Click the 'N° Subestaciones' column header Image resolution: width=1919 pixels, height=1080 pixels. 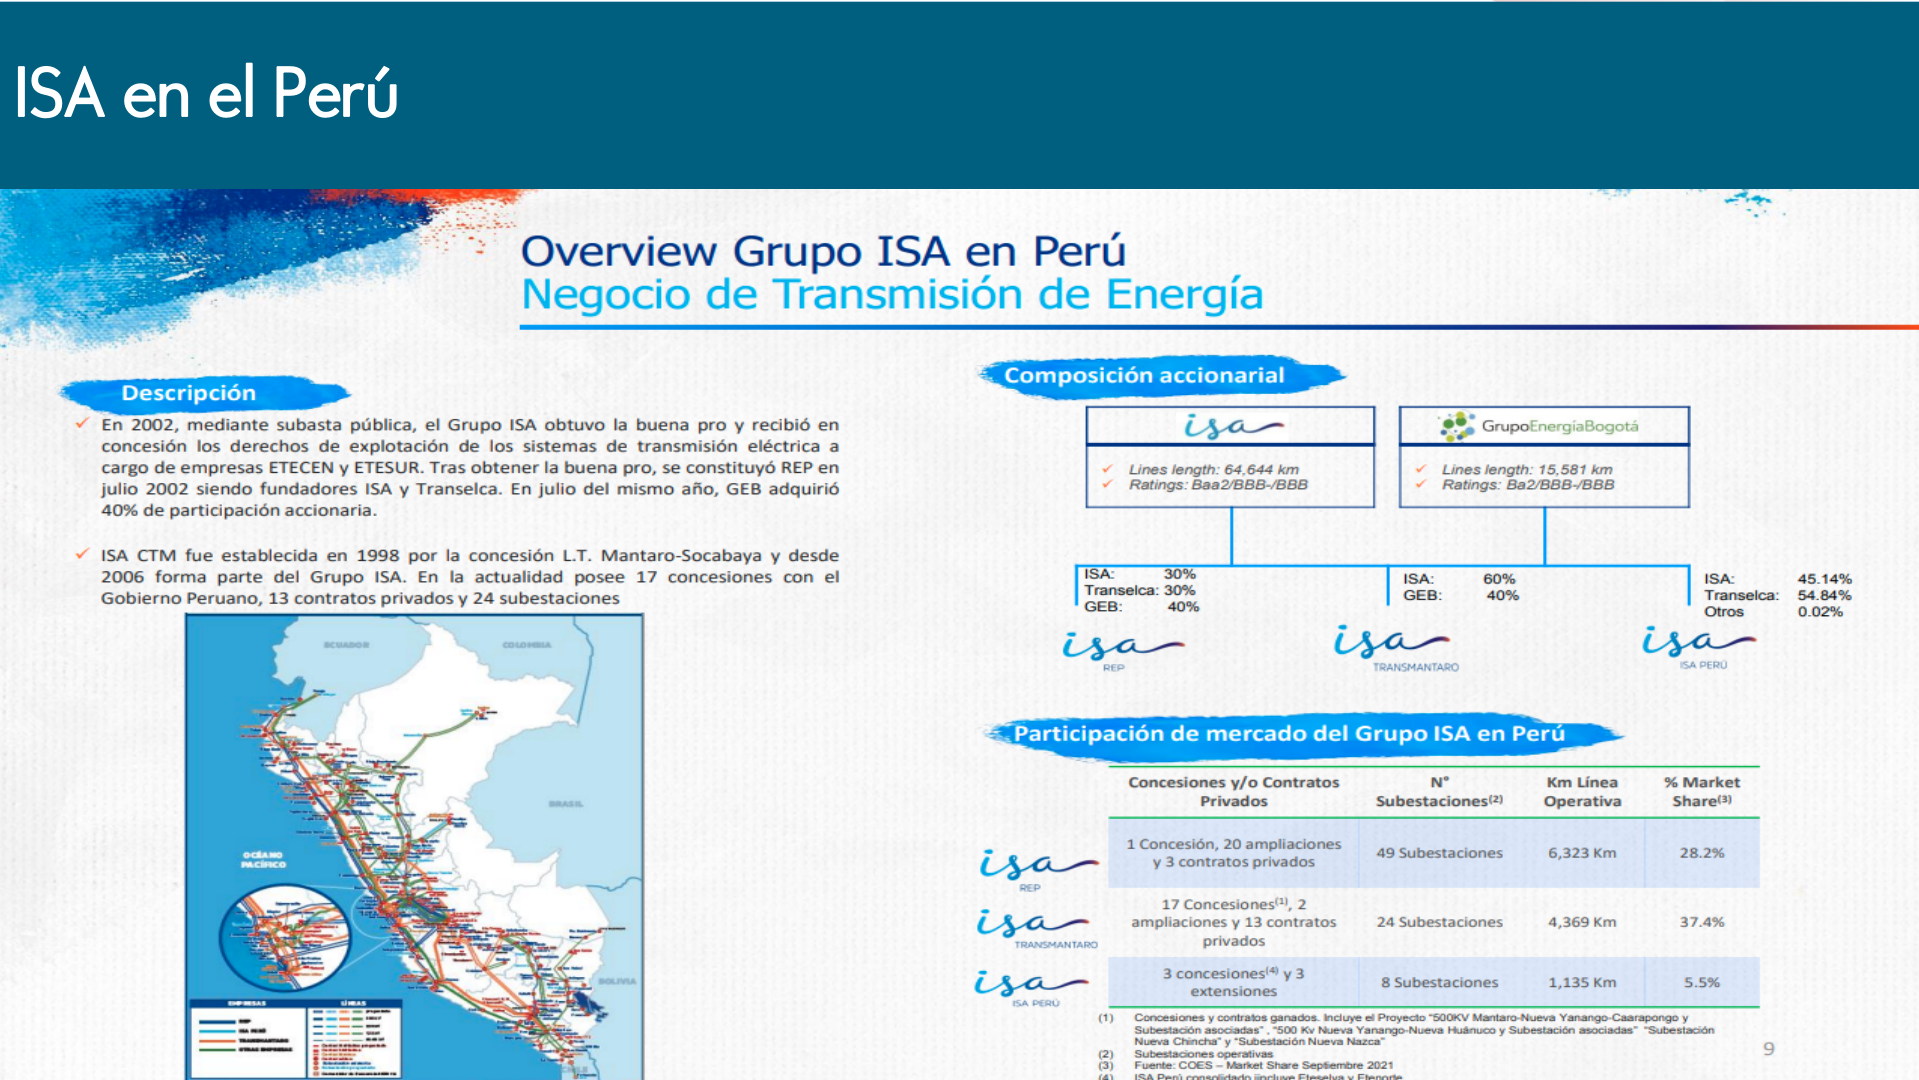[x=1439, y=792]
